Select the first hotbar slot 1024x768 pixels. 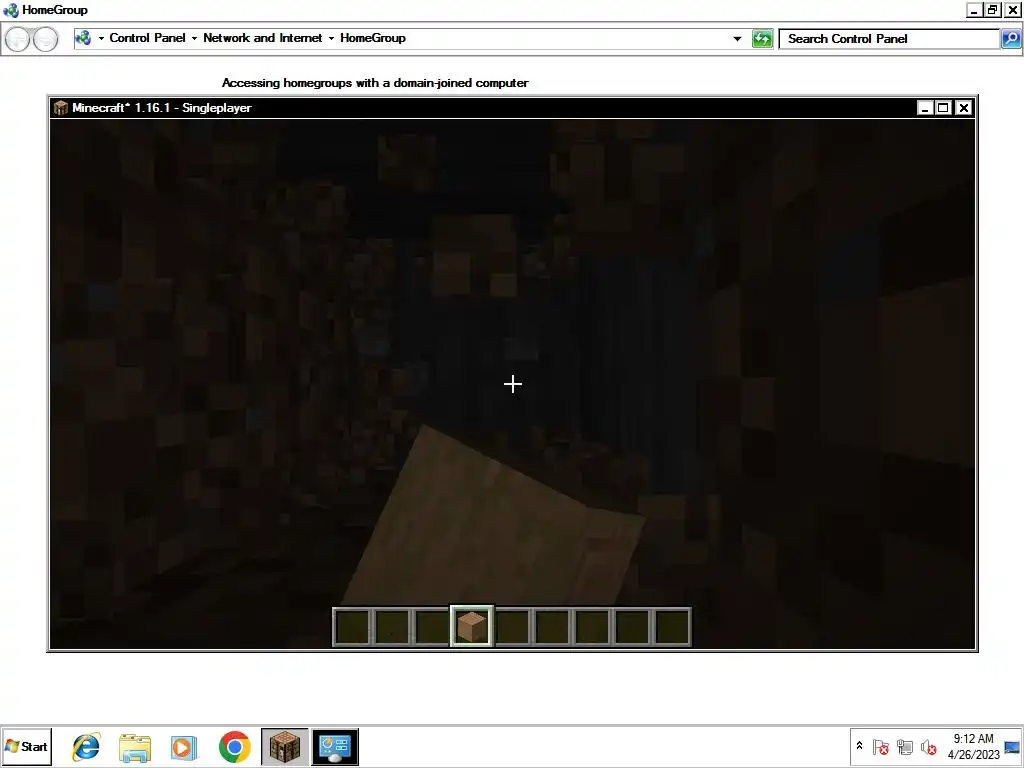(x=352, y=627)
